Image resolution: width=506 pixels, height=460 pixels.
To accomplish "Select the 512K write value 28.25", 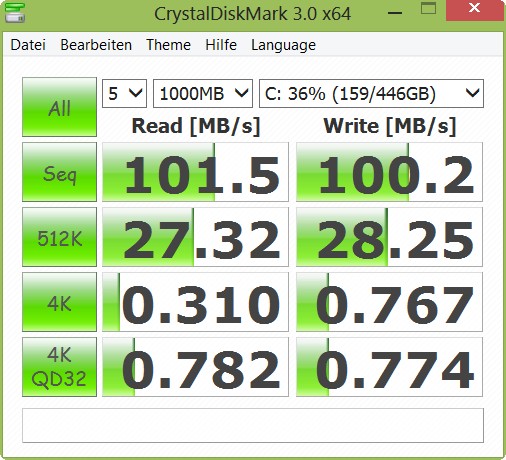I will [389, 237].
